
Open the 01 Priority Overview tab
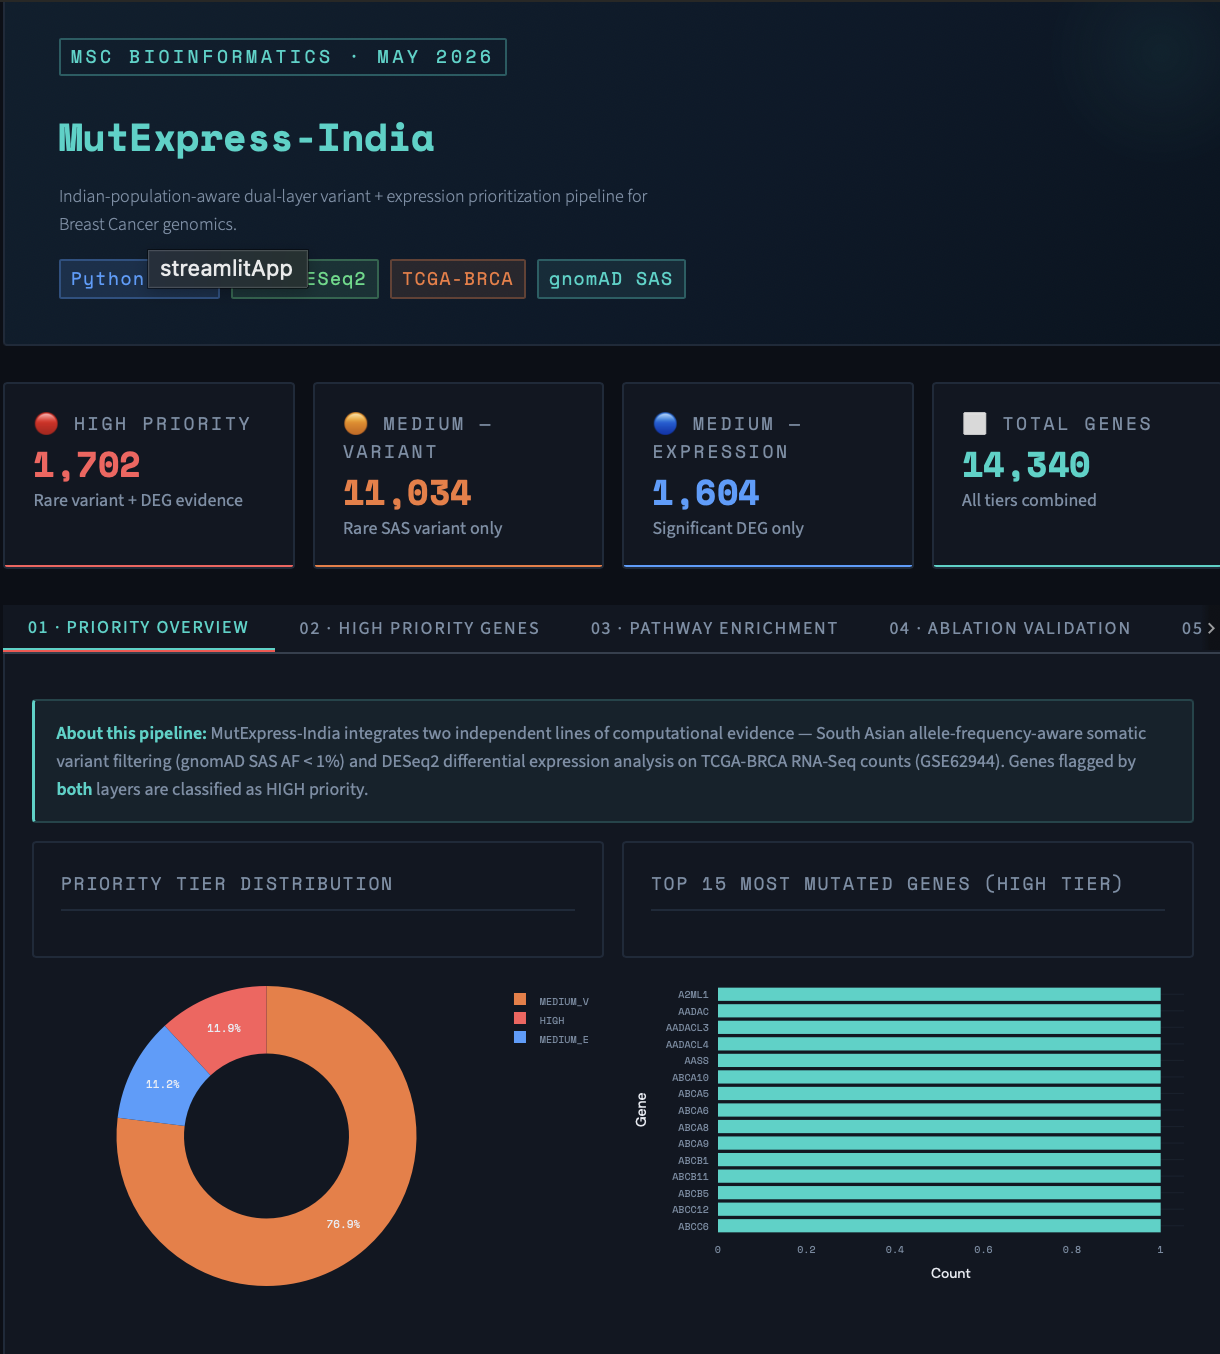pyautogui.click(x=138, y=627)
